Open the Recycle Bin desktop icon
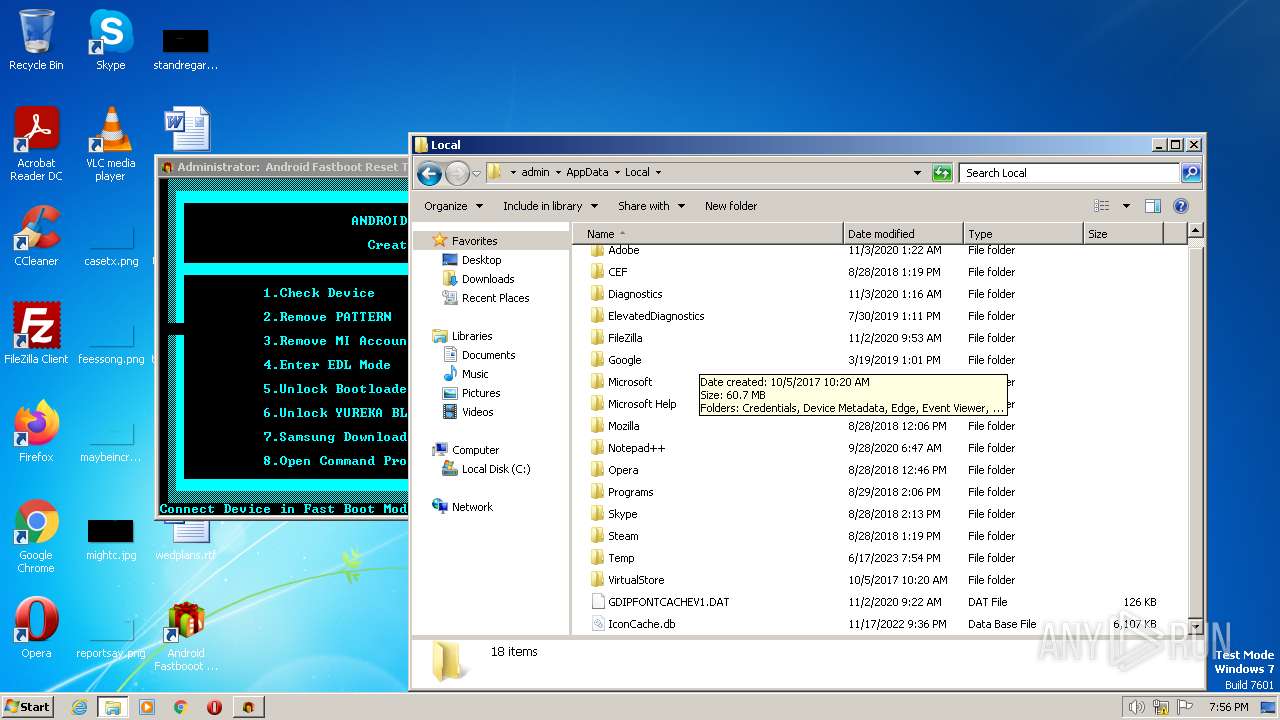Viewport: 1280px width, 720px height. click(x=36, y=40)
